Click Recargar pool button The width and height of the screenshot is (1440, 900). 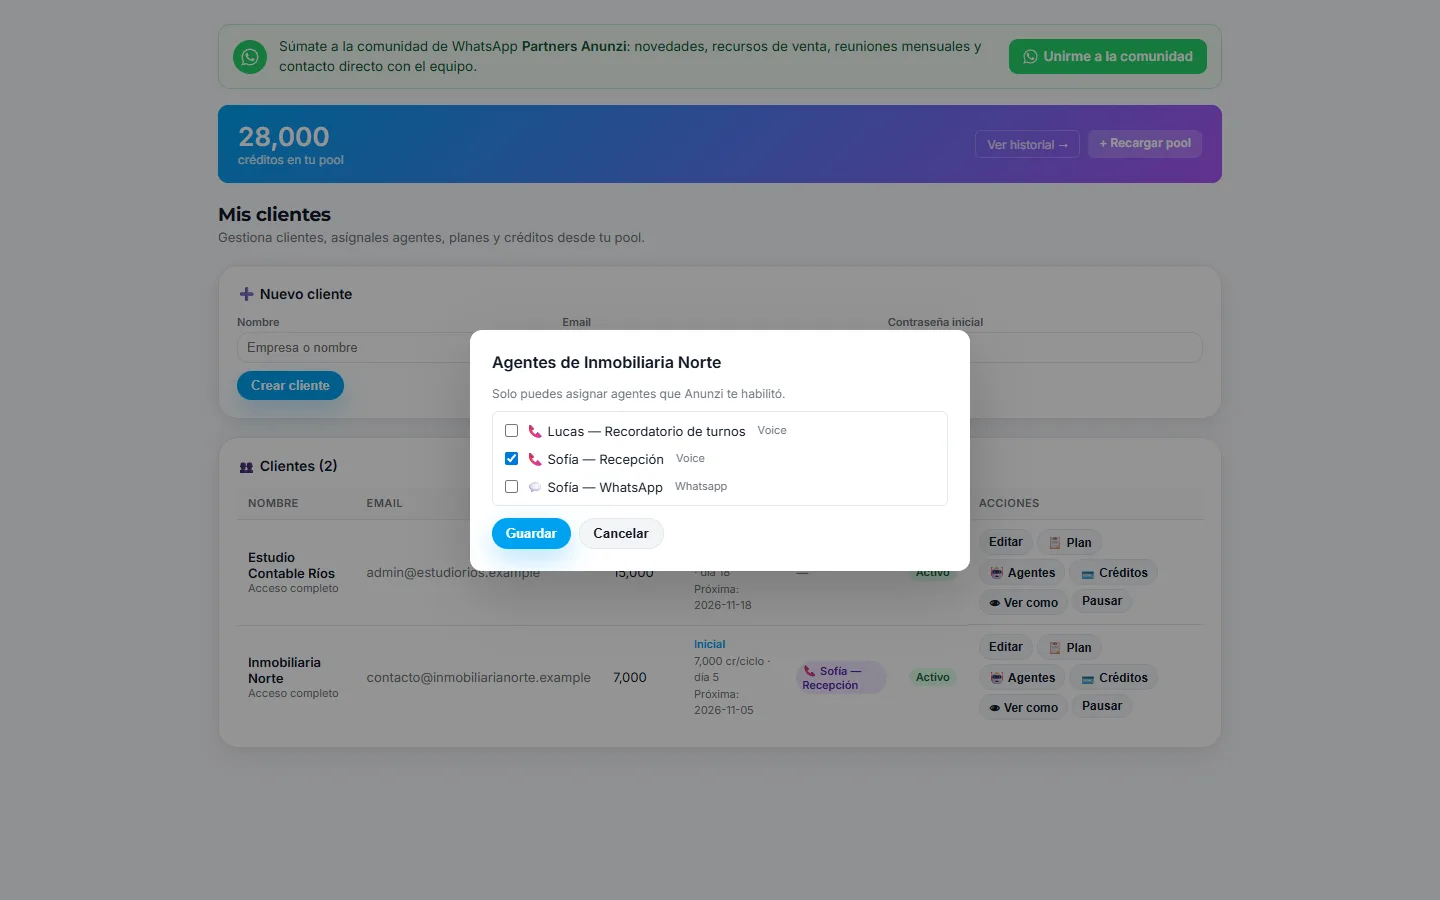click(x=1145, y=143)
